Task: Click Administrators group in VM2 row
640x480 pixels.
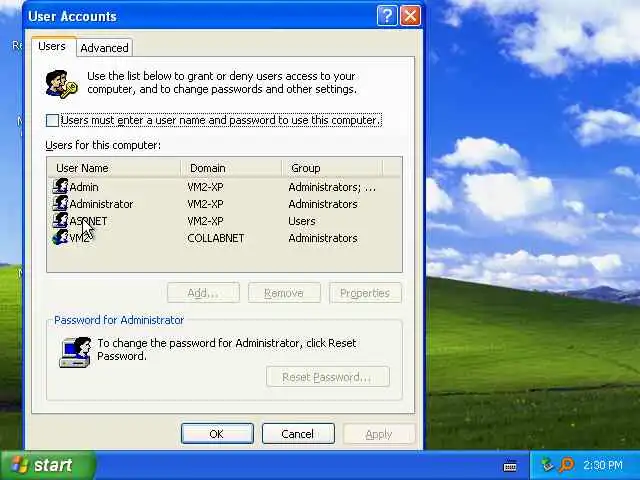Action: pos(323,238)
